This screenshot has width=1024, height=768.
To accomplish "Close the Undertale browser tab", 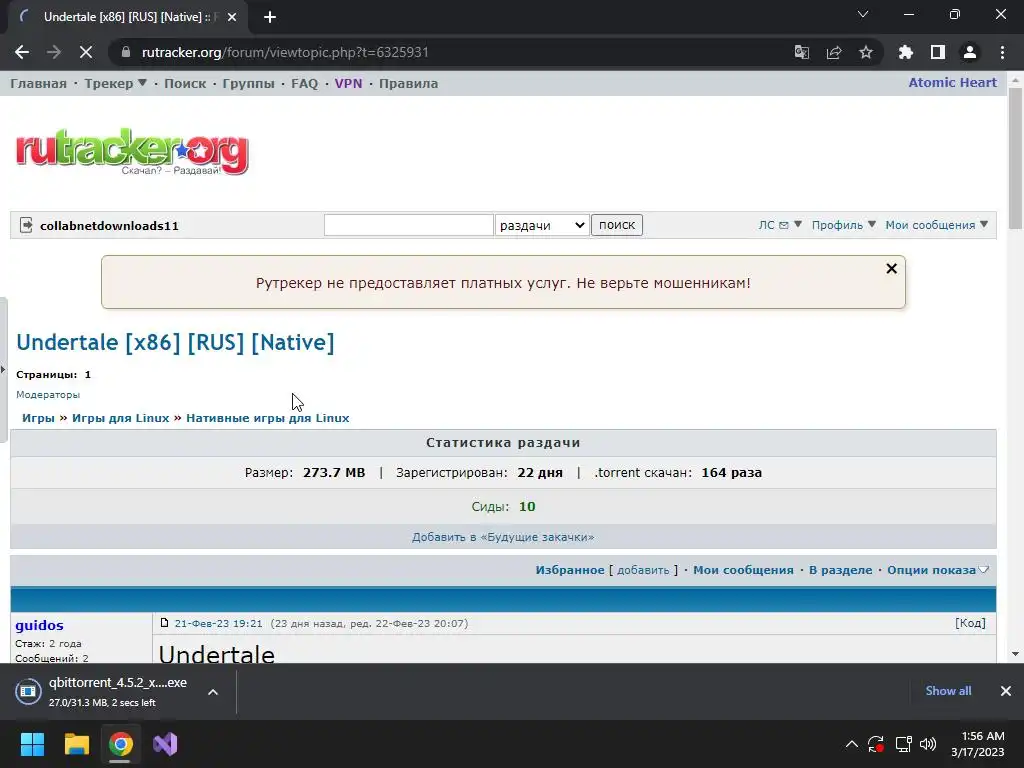I will click(232, 17).
